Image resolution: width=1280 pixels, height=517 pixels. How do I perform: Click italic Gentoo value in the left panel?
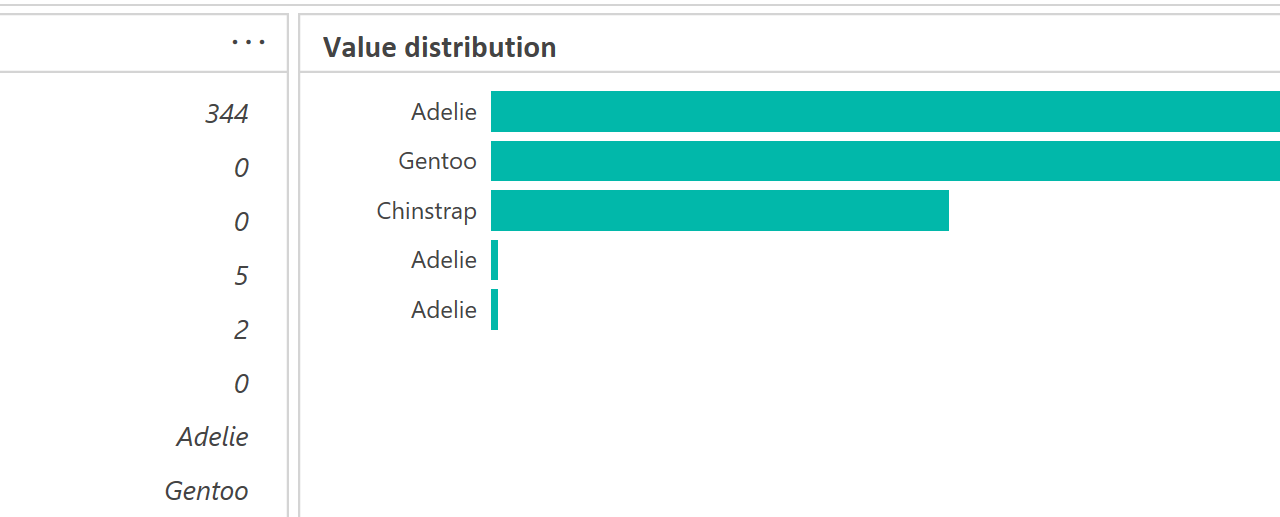[x=206, y=491]
